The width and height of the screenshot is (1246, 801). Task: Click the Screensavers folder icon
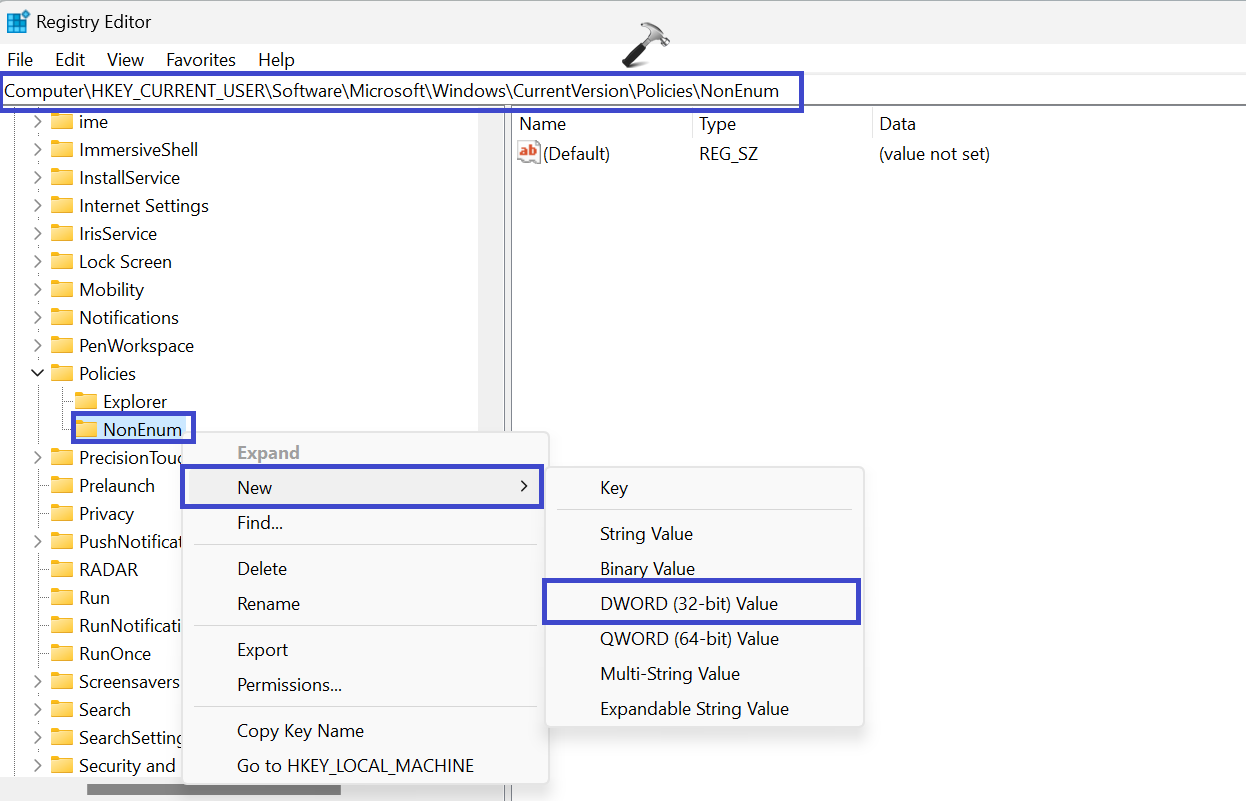point(63,682)
